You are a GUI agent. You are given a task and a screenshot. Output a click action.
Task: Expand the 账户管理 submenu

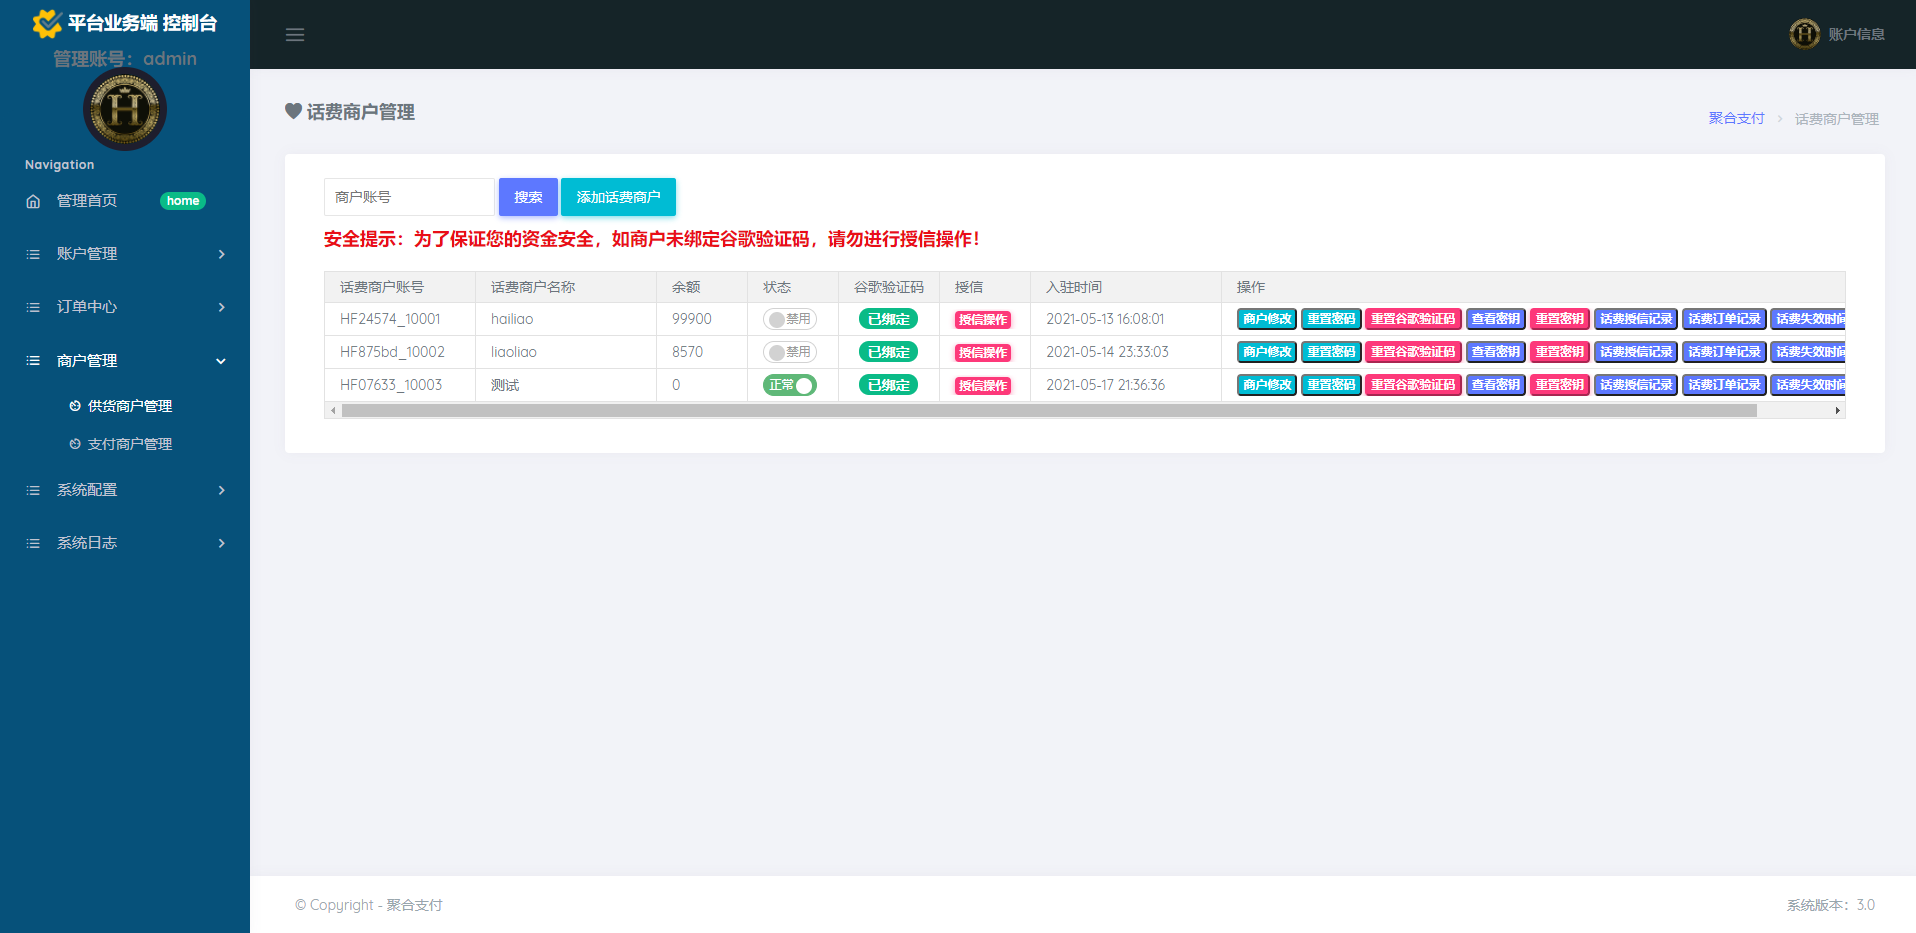click(87, 254)
